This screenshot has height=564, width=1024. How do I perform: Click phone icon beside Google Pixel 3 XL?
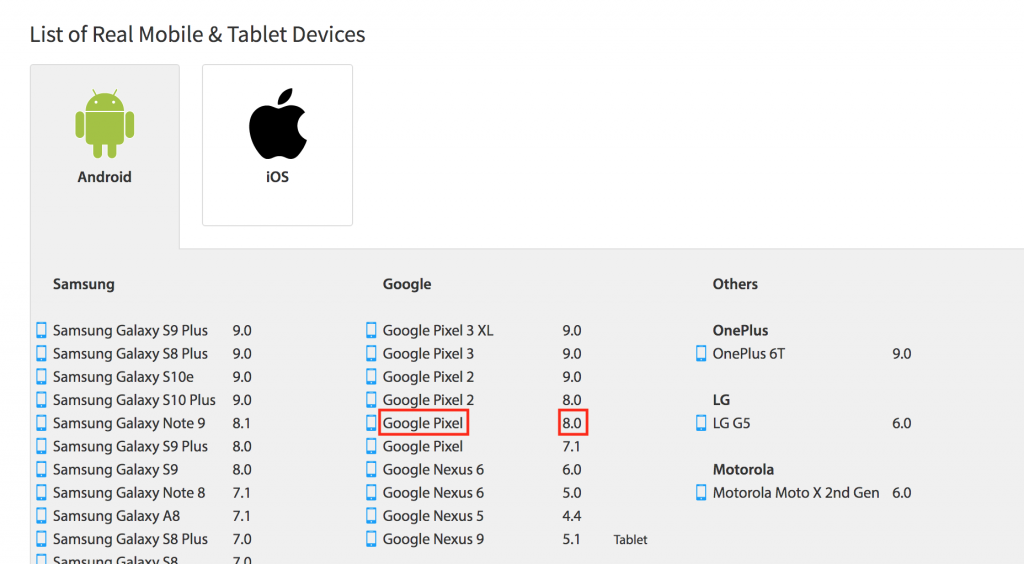pos(371,330)
